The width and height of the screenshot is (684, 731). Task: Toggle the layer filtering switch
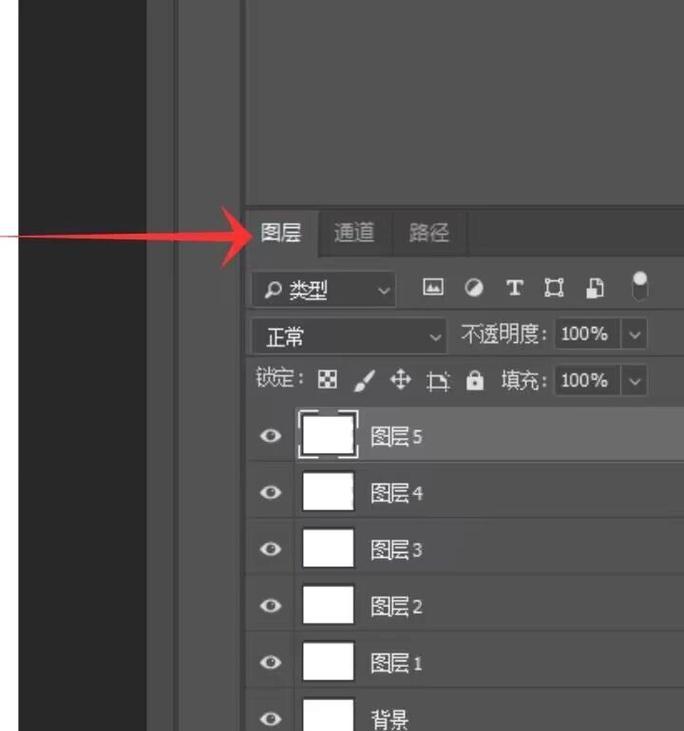pyautogui.click(x=640, y=286)
